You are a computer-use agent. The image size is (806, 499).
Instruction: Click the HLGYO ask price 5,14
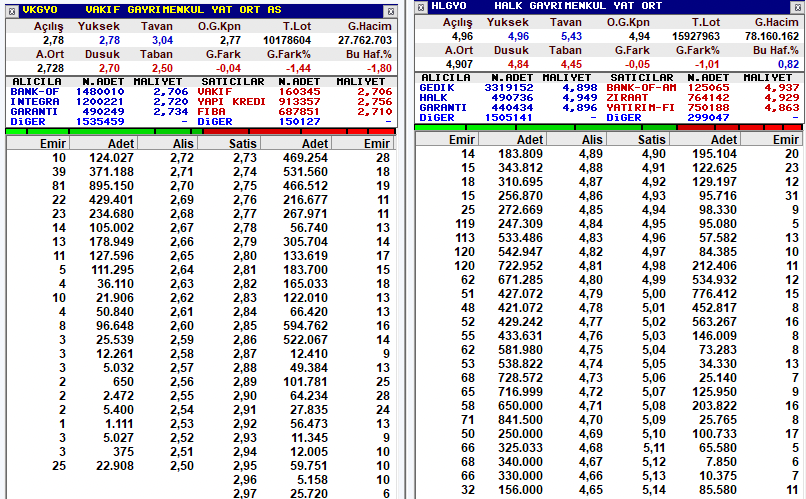(x=653, y=490)
